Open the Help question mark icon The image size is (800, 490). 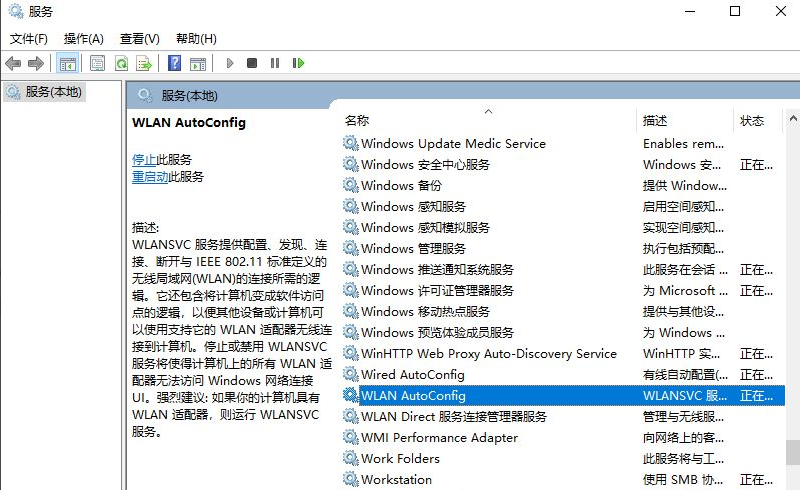click(x=174, y=63)
